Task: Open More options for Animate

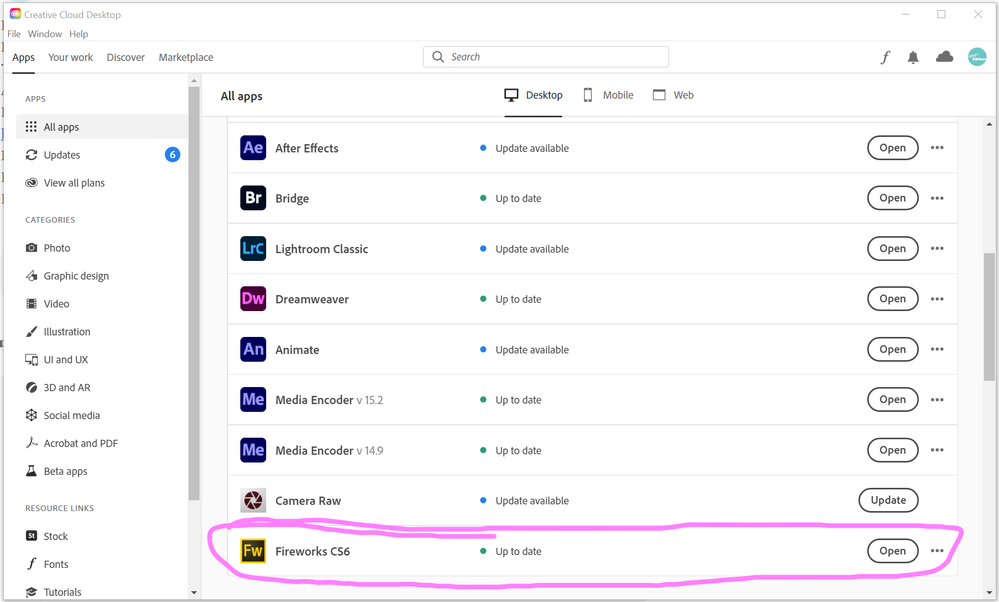Action: click(937, 349)
